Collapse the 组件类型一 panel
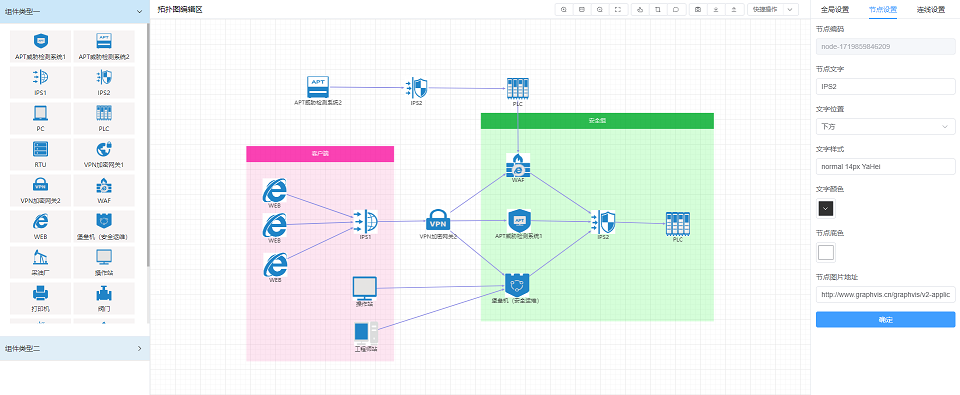 (x=139, y=11)
